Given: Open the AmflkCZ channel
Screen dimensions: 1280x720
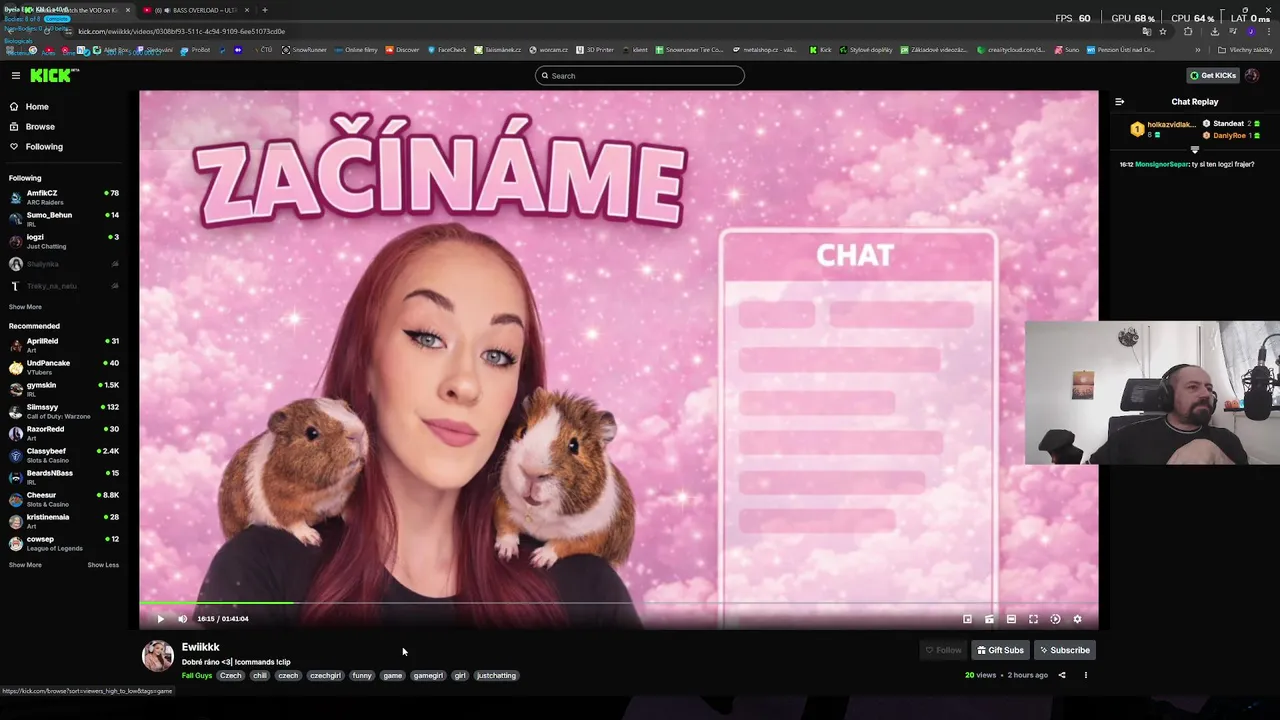Looking at the screenshot, I should [64, 197].
